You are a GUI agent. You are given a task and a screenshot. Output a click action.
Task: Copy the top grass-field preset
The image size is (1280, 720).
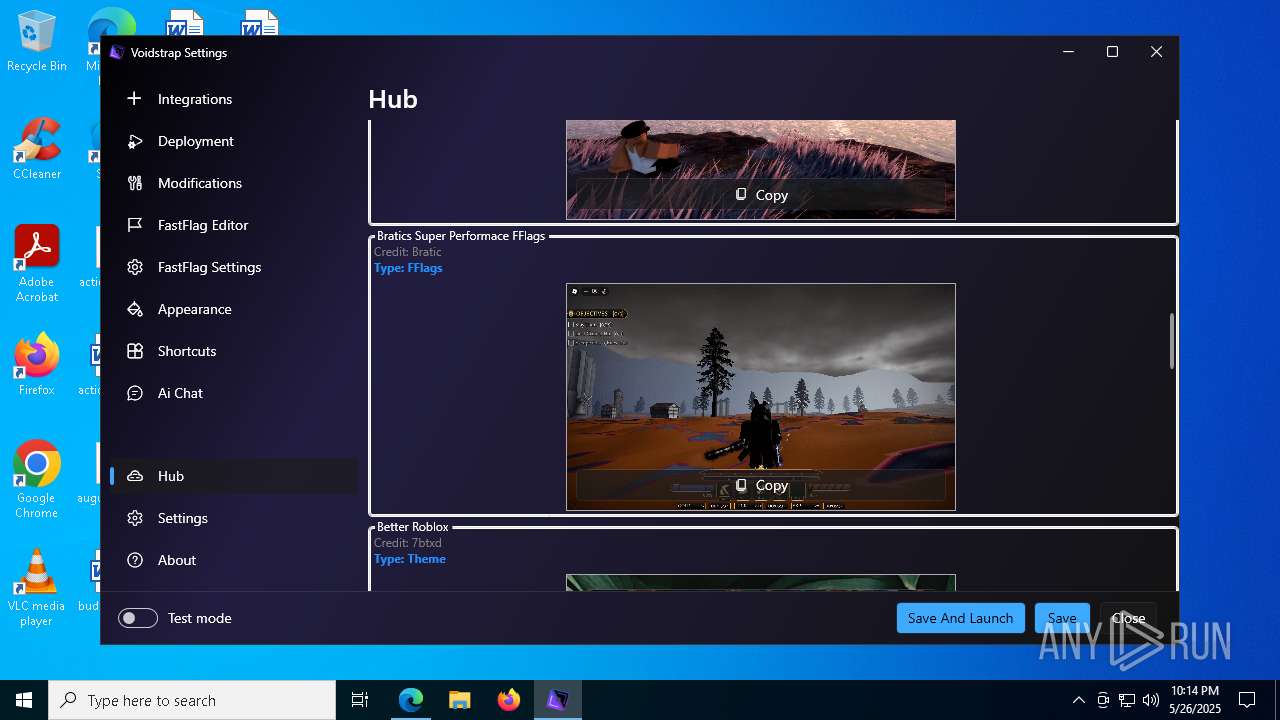[x=761, y=195]
